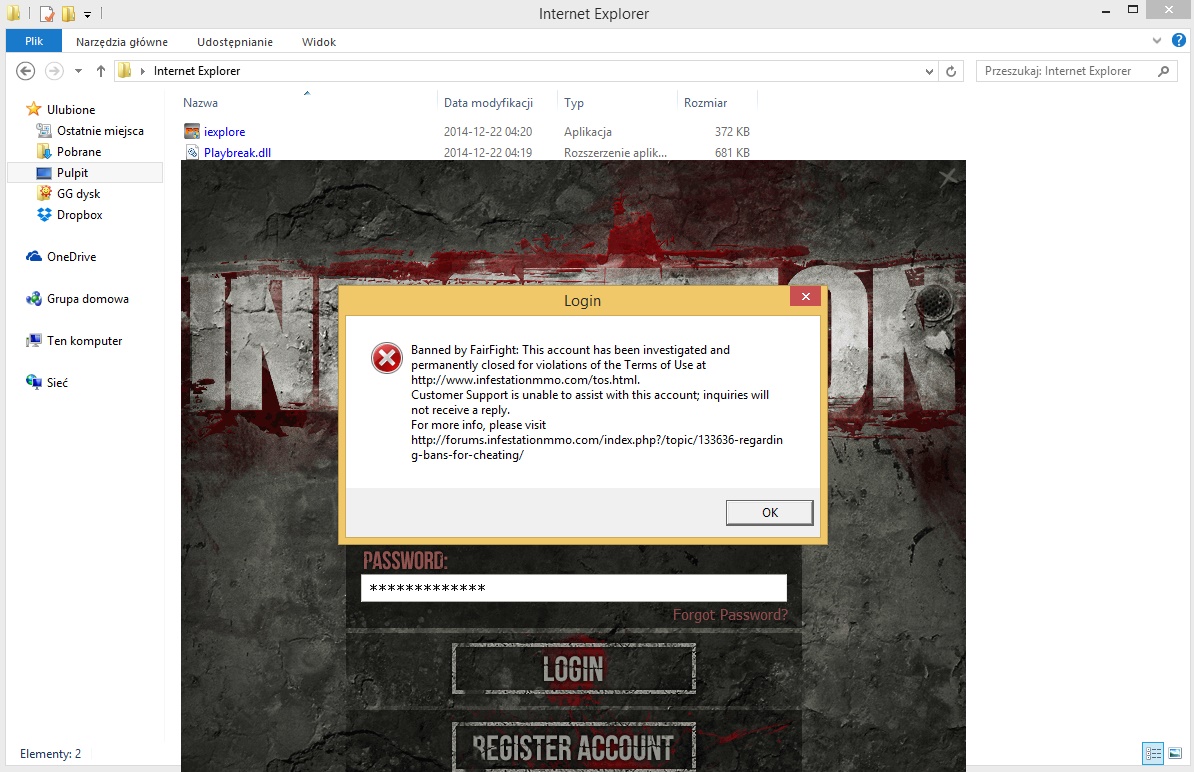The image size is (1194, 772).
Task: Select Ostatnie miejsca in navigation pane
Action: [x=101, y=130]
